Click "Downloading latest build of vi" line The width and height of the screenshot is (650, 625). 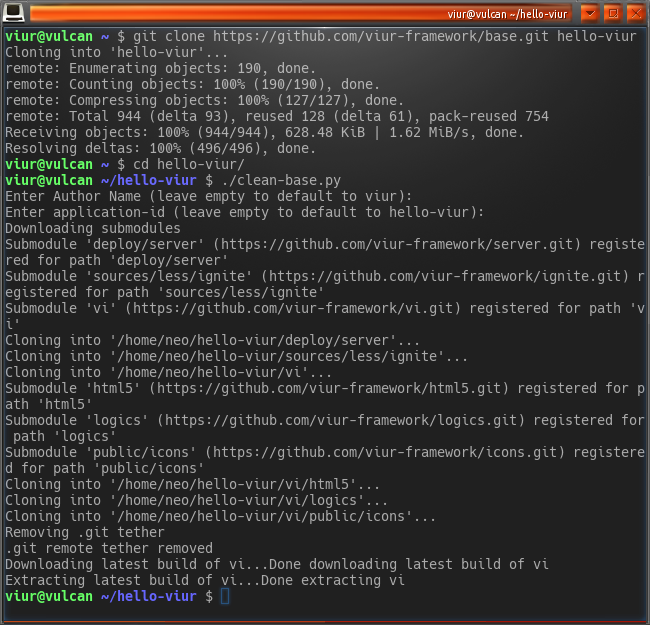(x=277, y=564)
